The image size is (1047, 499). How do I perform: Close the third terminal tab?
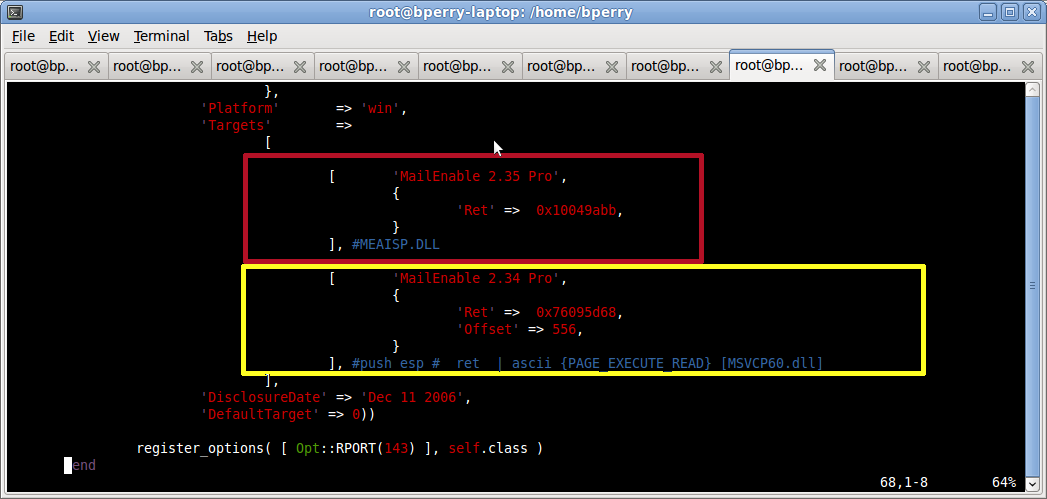(300, 67)
